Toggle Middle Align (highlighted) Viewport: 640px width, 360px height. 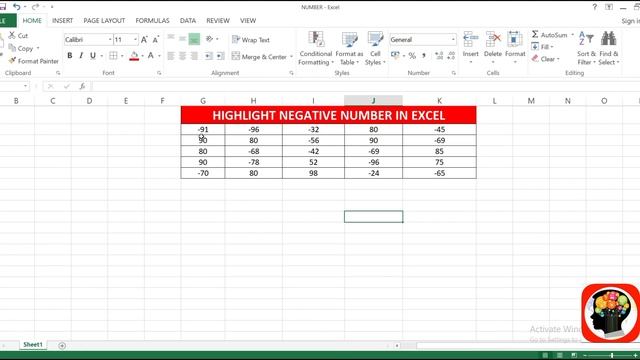pos(194,39)
